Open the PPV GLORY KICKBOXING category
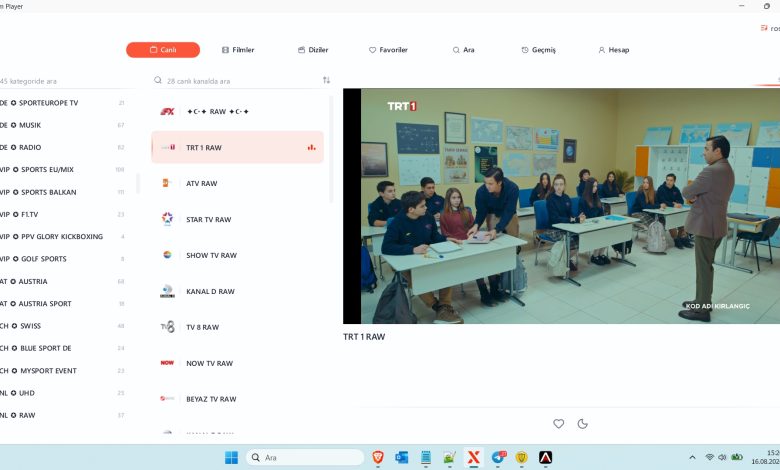This screenshot has width=780, height=470. [64, 237]
